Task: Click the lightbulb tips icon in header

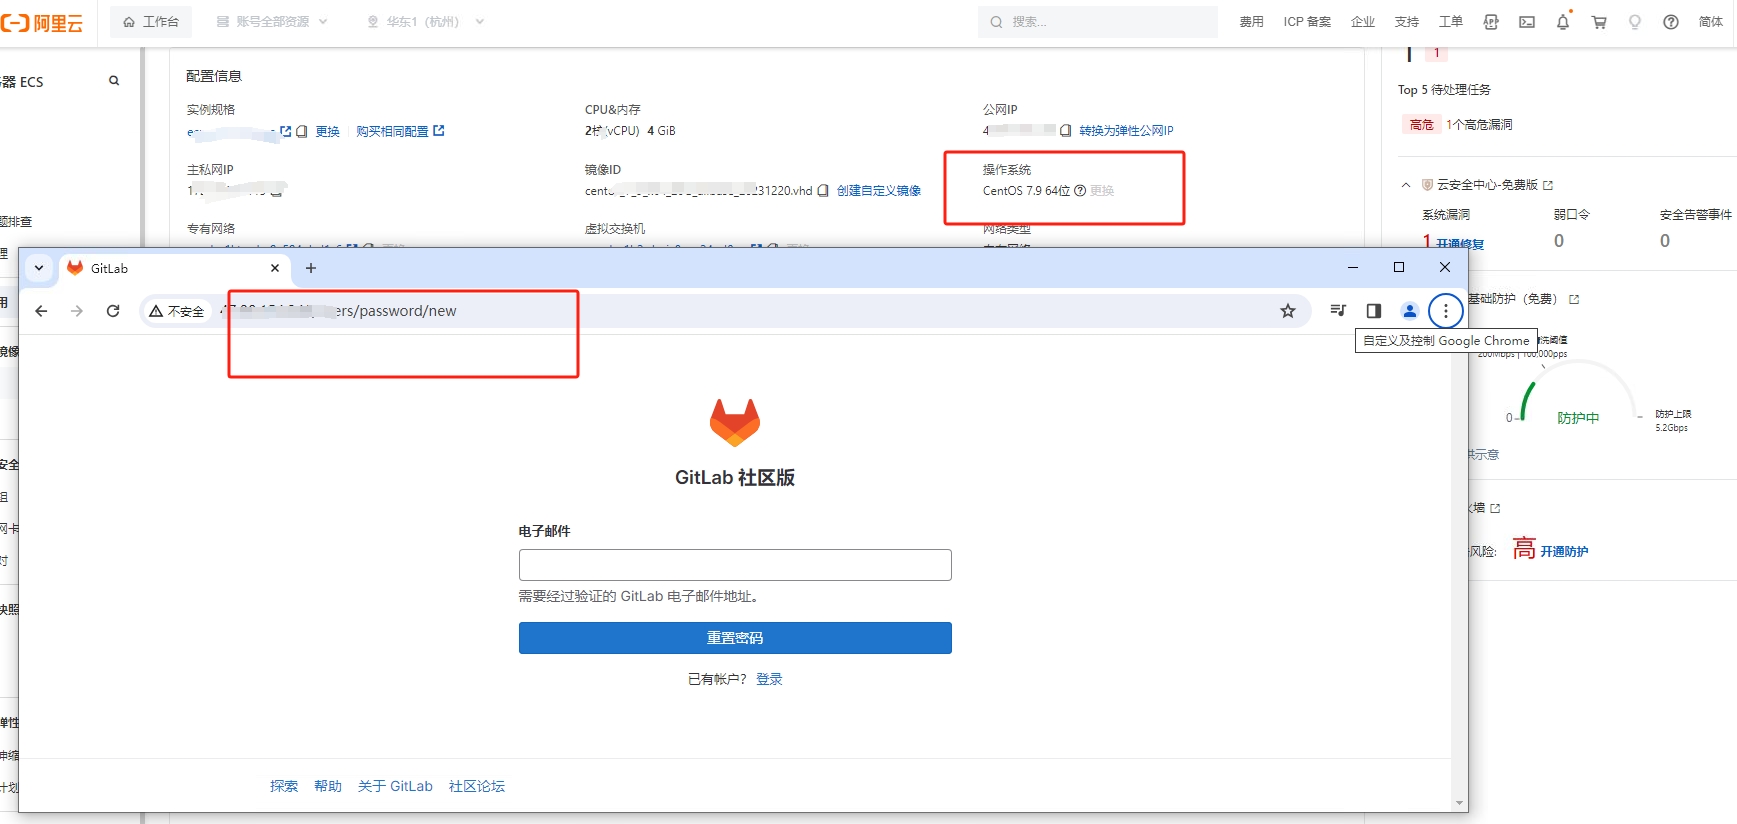Action: pos(1635,22)
